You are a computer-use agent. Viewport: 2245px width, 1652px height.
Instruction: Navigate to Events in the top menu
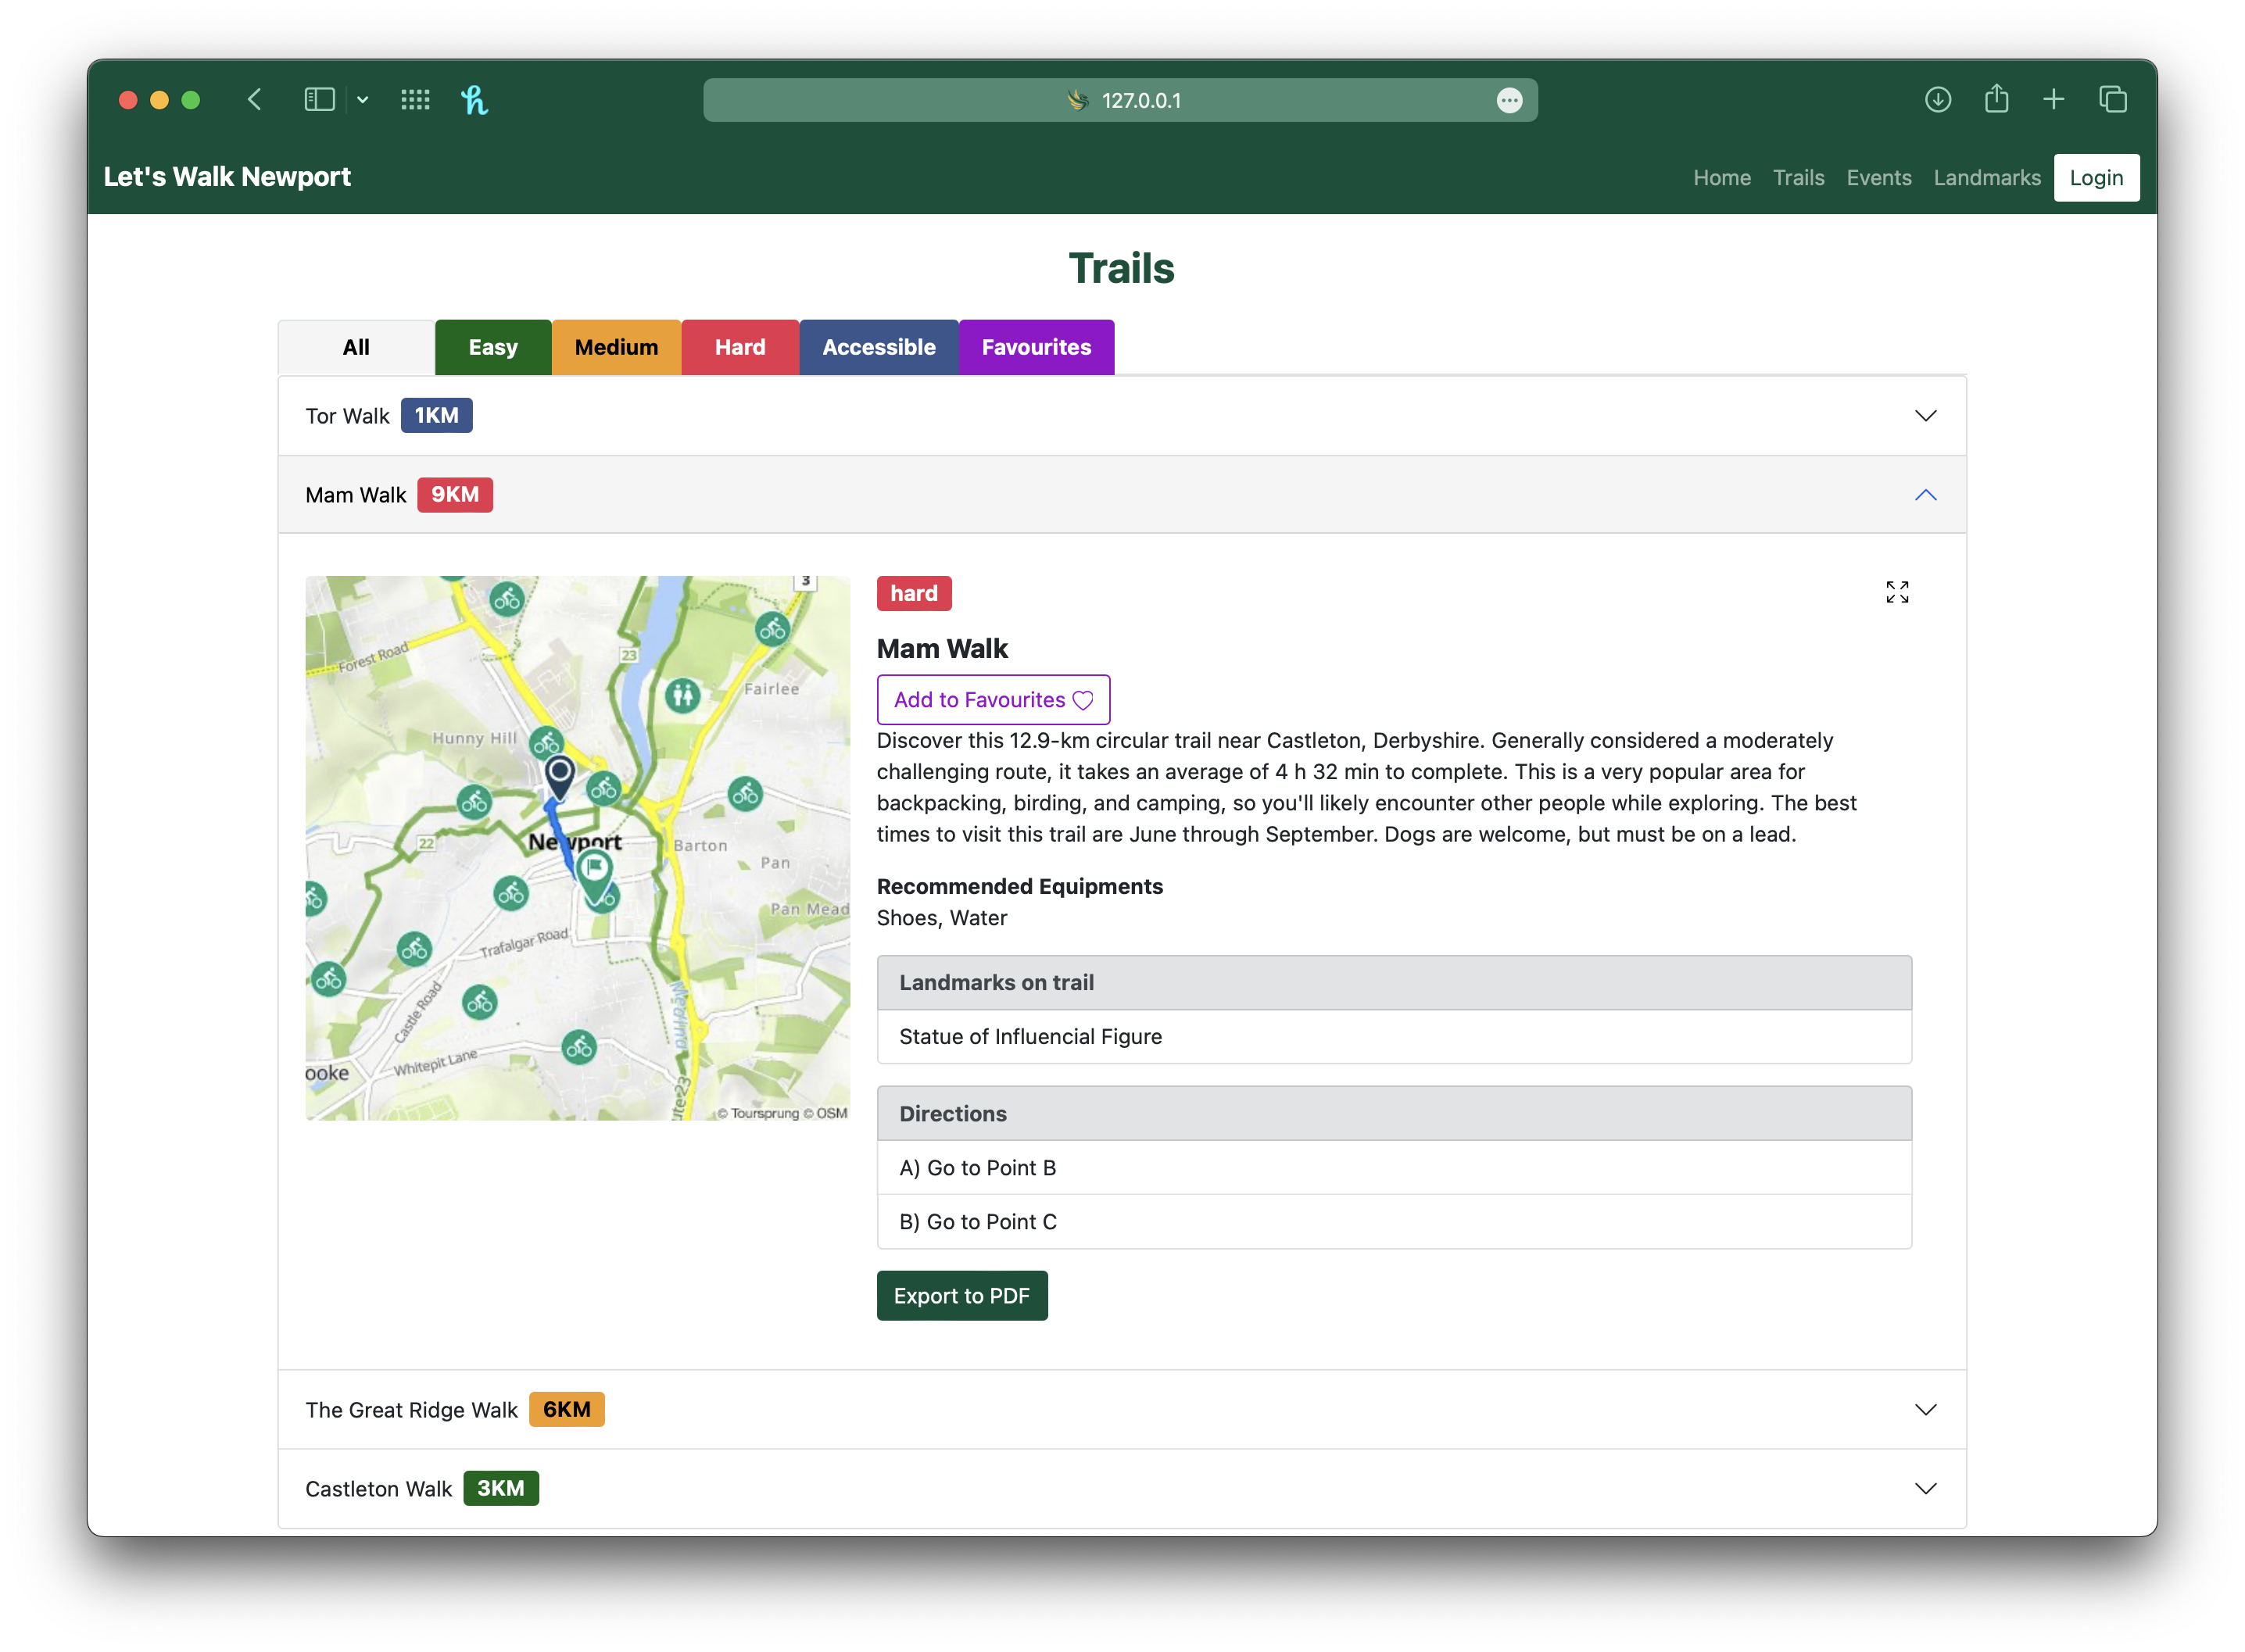[1879, 177]
